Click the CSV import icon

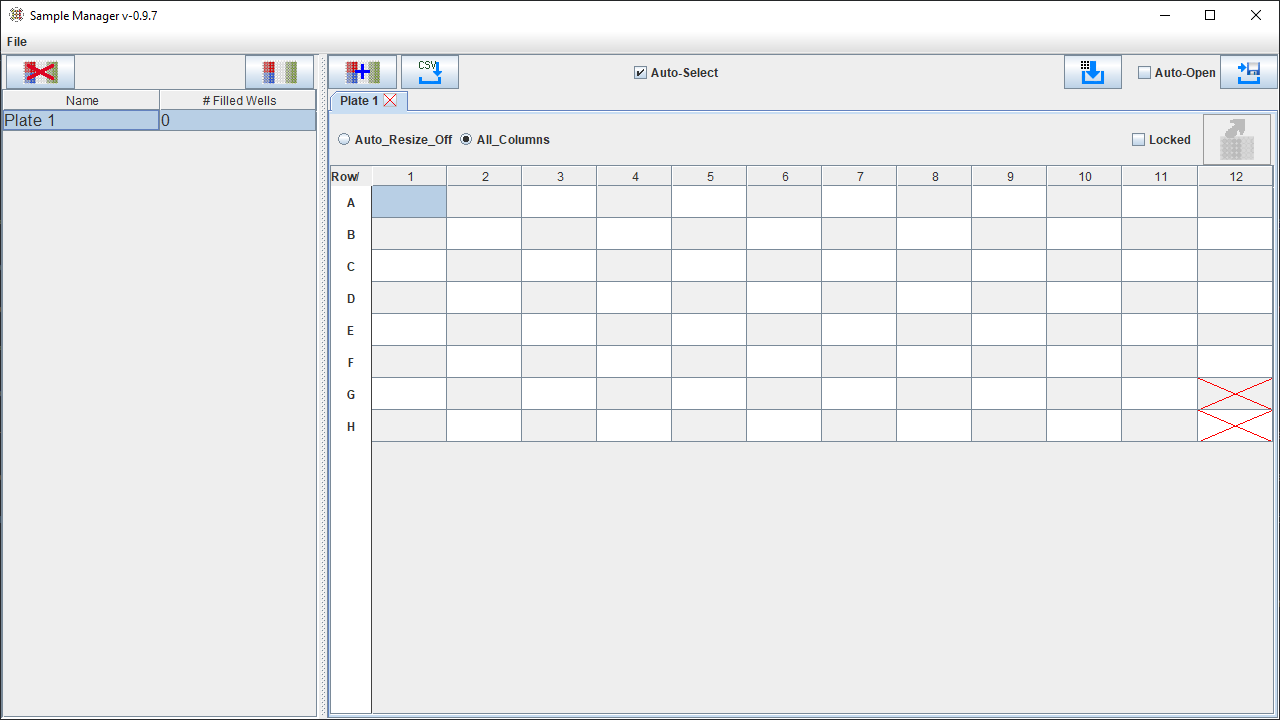pyautogui.click(x=430, y=72)
